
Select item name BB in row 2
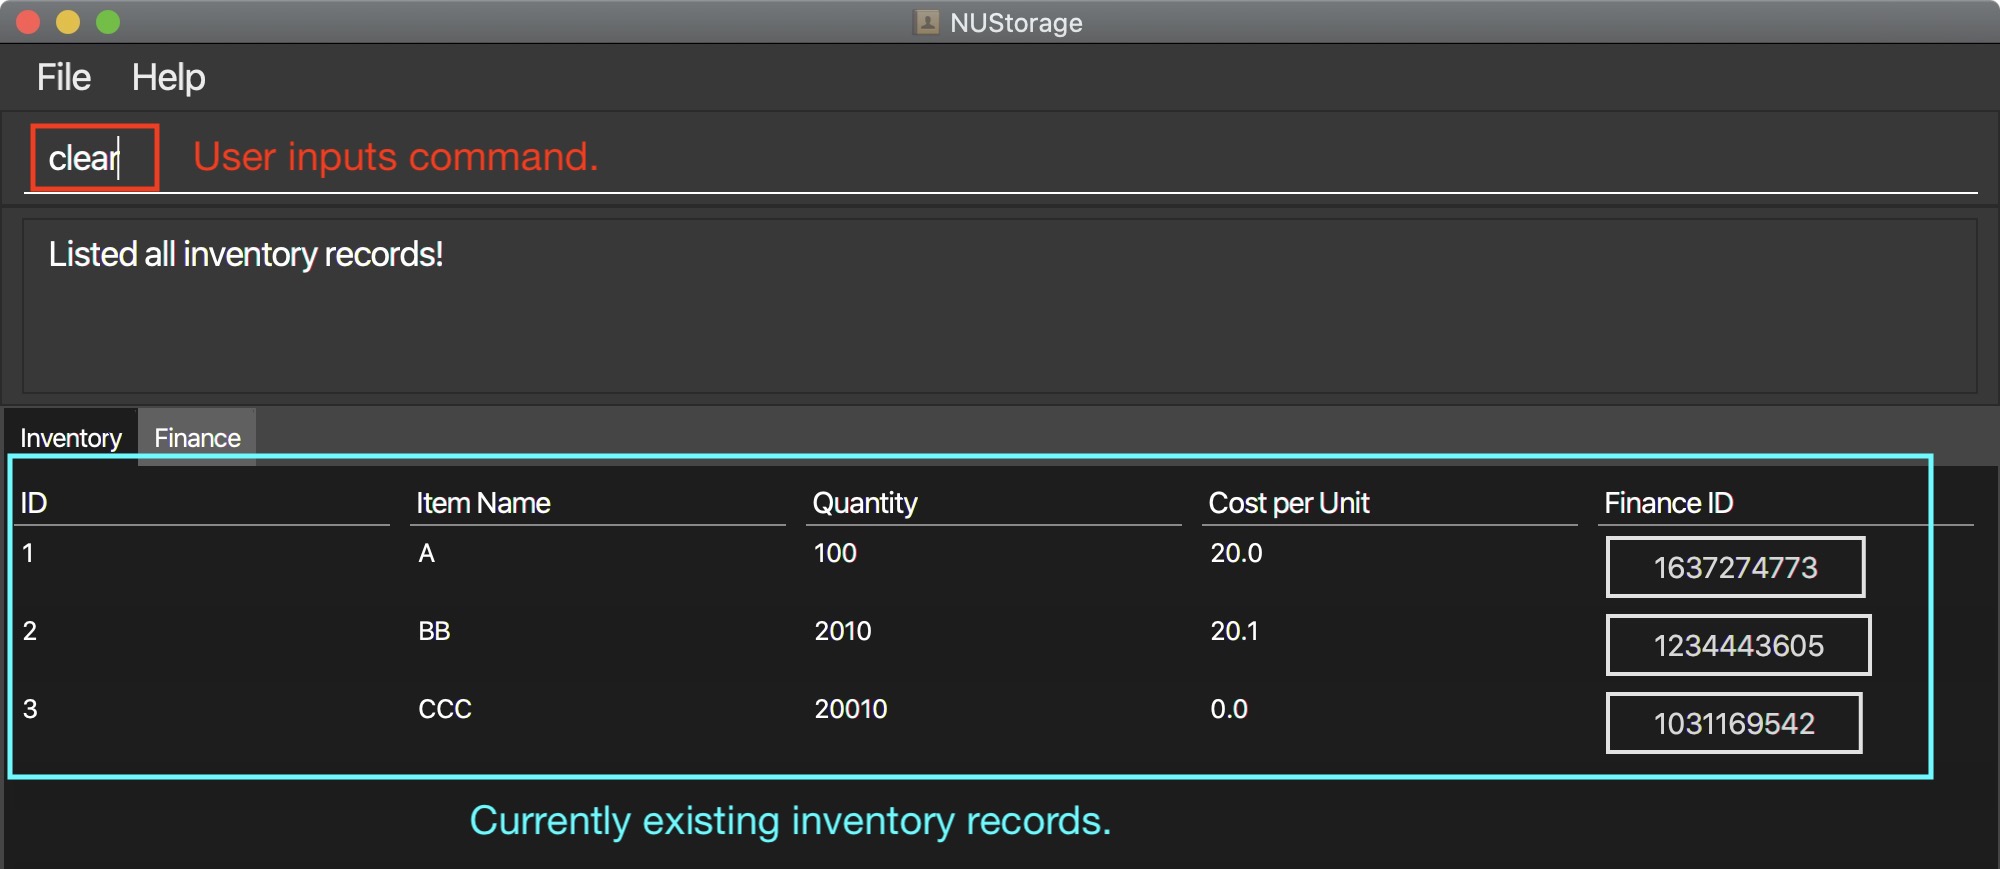[x=434, y=631]
